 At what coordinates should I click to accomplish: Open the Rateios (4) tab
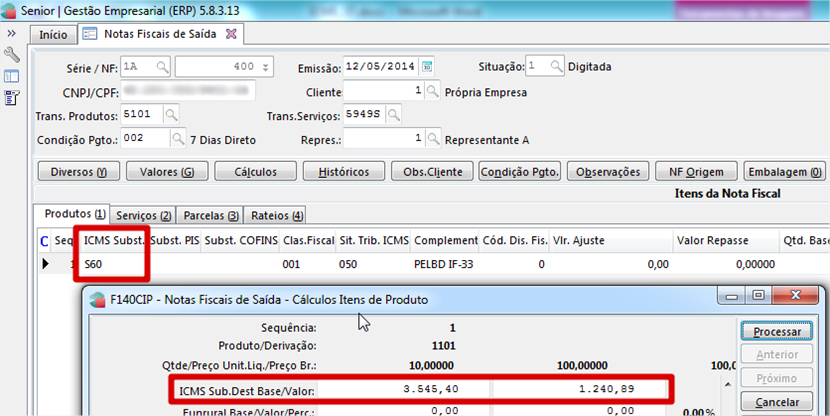tap(276, 215)
